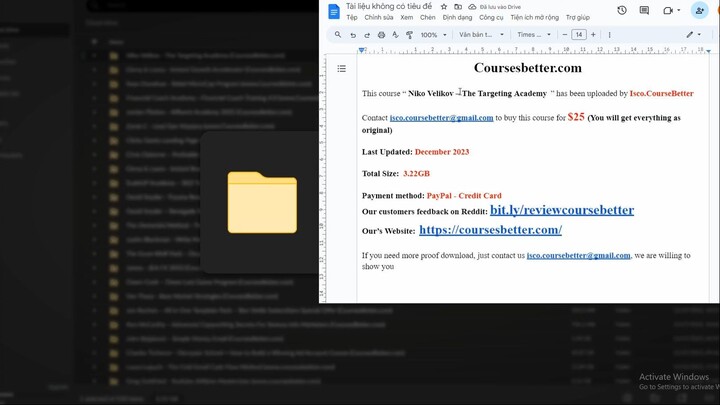Viewport: 720px width, 405px height.
Task: Click the redo arrow icon
Action: click(x=367, y=35)
